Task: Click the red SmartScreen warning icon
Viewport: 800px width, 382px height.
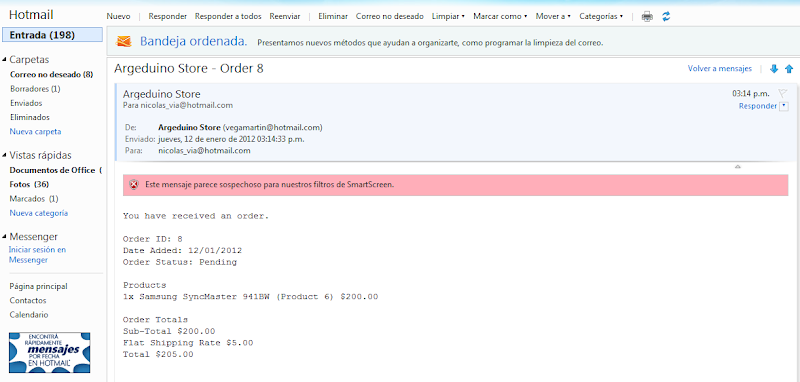Action: (x=133, y=185)
